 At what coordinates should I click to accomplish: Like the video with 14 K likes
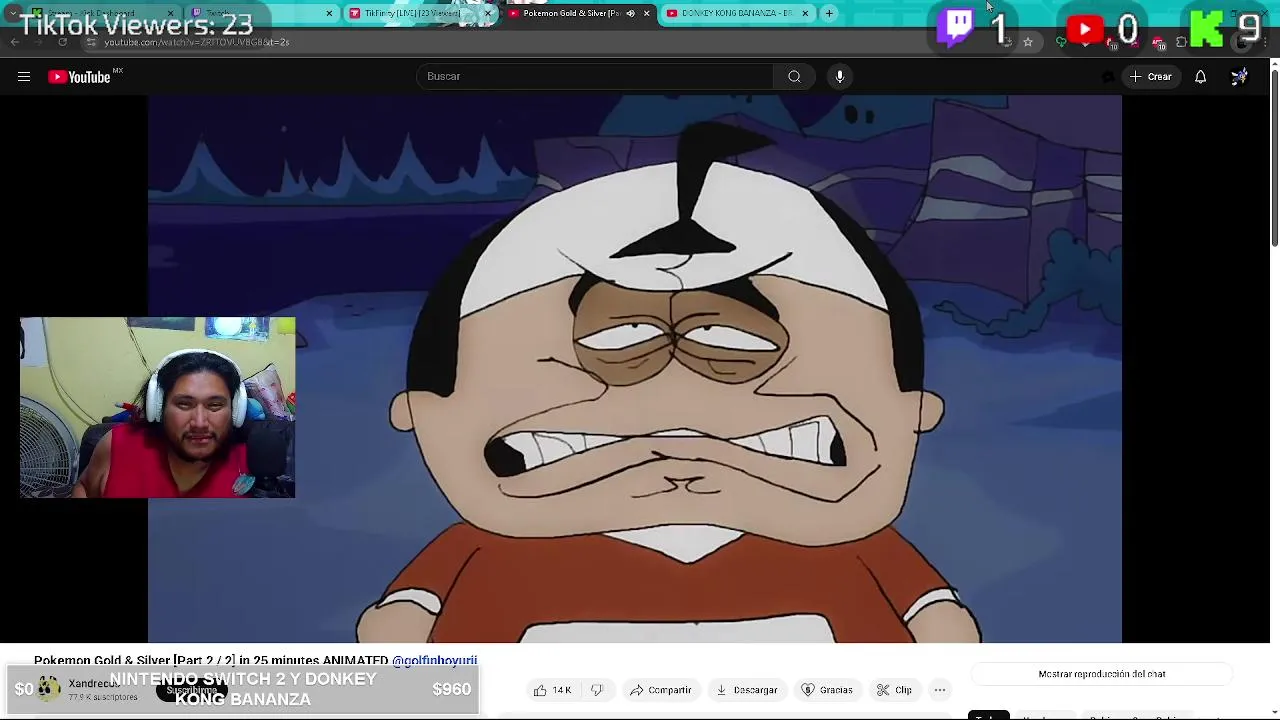(x=552, y=690)
